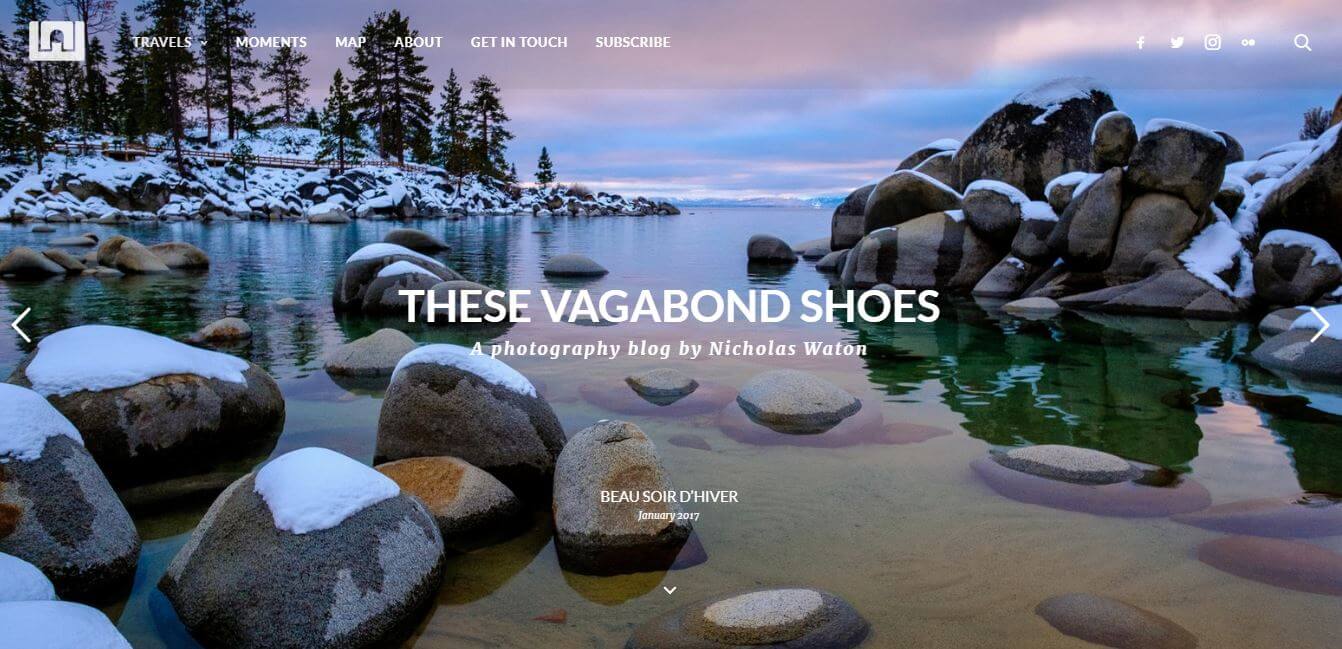
Task: Click the photography blog subtitle text
Action: pos(669,349)
